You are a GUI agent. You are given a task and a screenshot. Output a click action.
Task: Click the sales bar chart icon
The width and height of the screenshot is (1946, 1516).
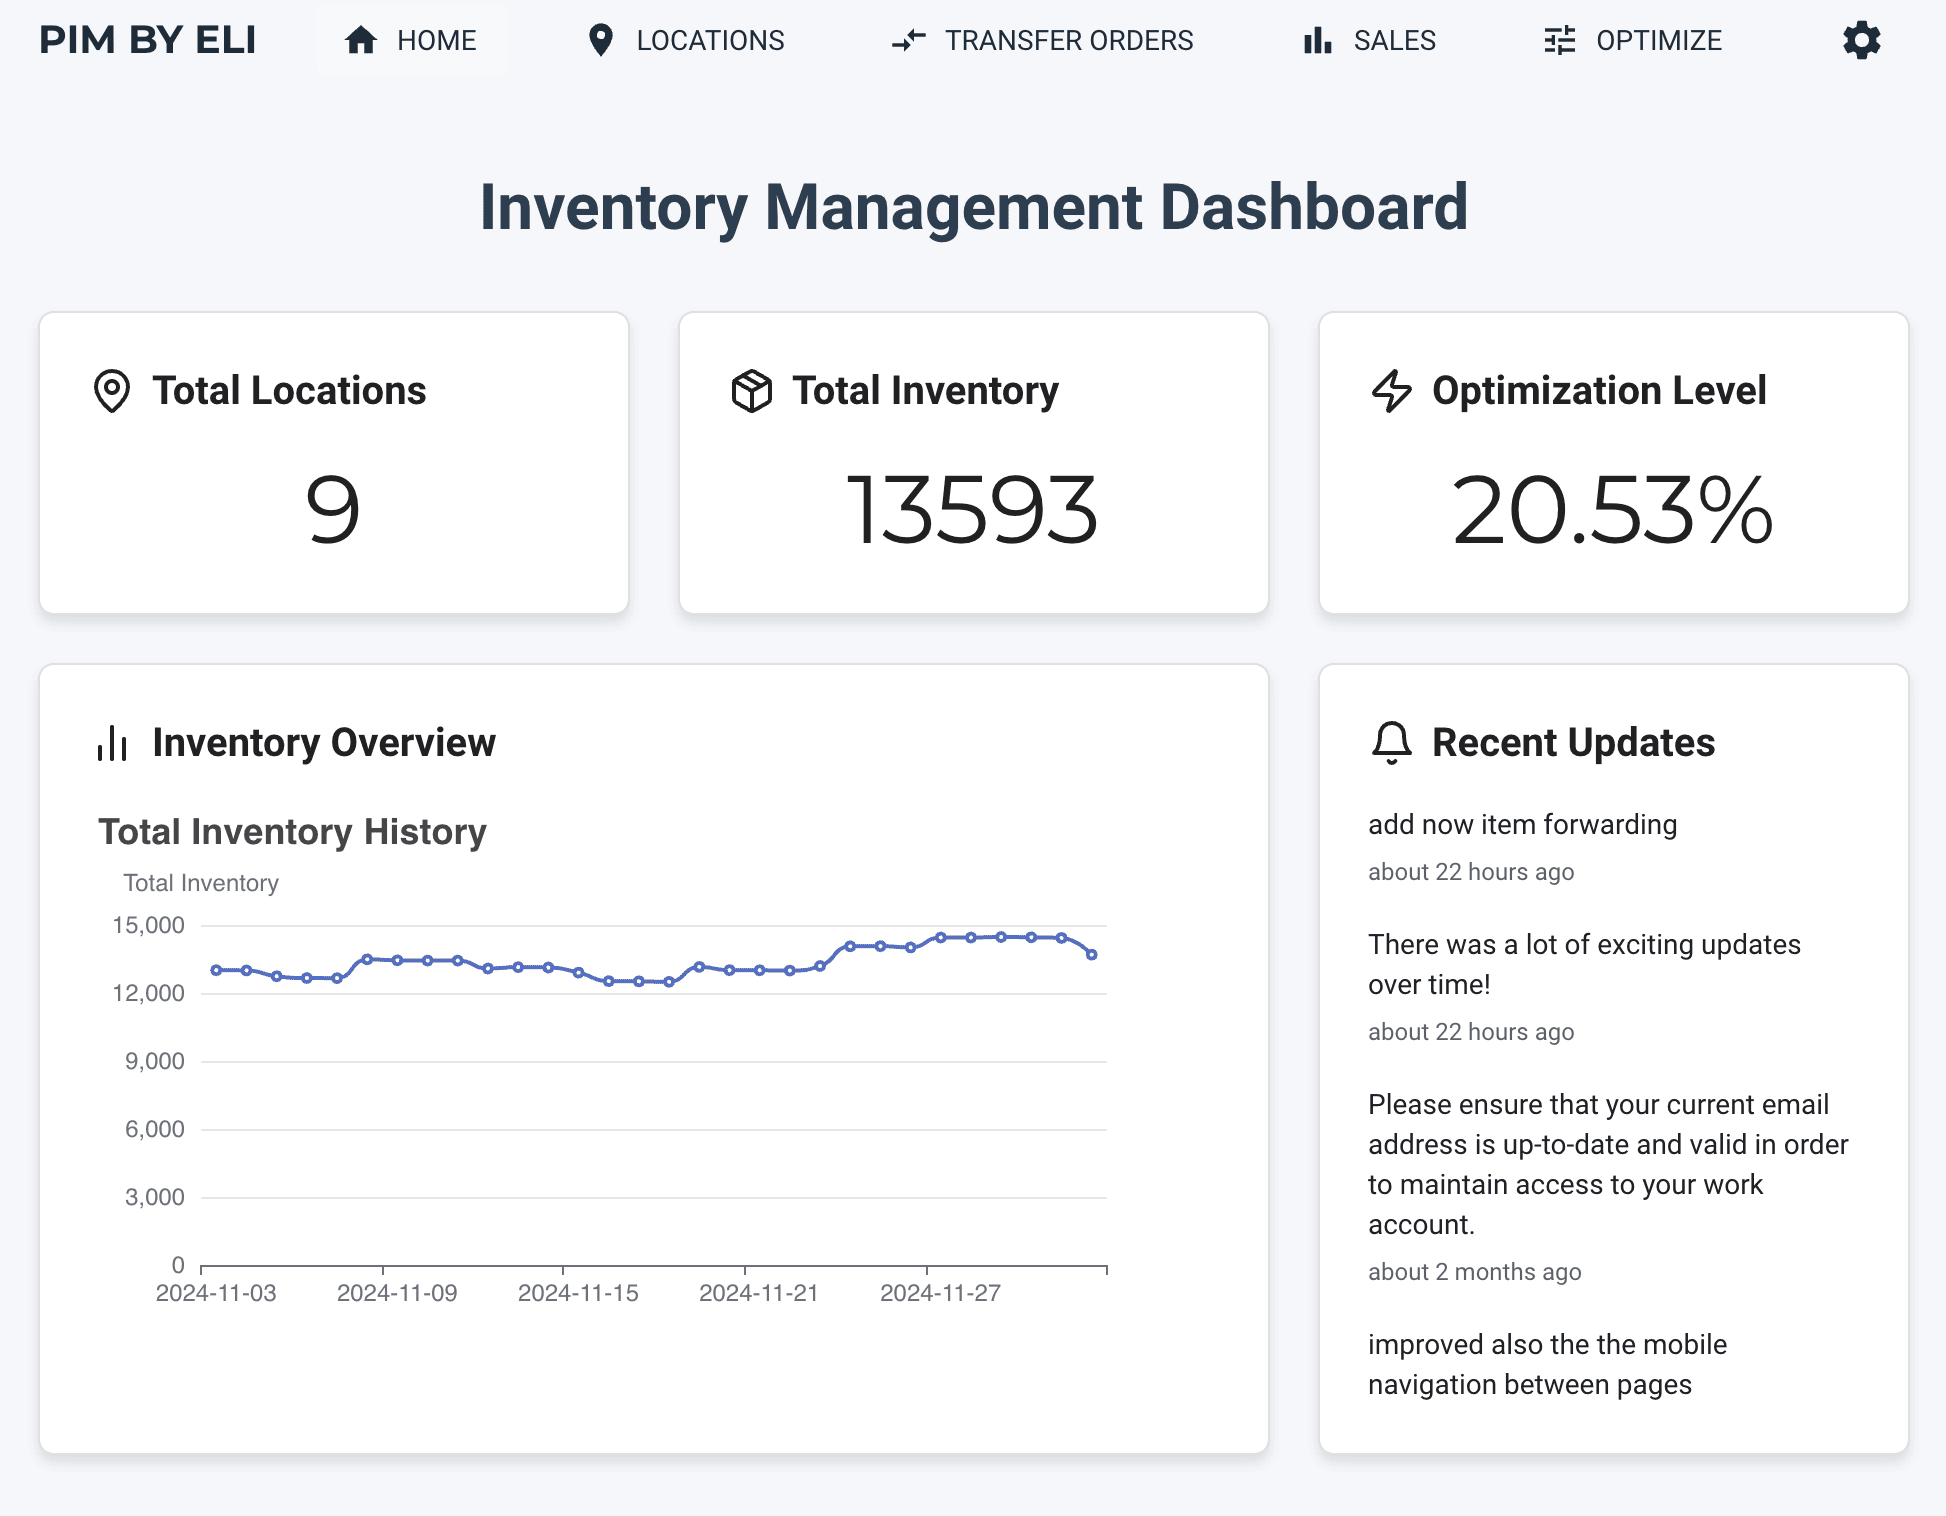pos(1318,41)
